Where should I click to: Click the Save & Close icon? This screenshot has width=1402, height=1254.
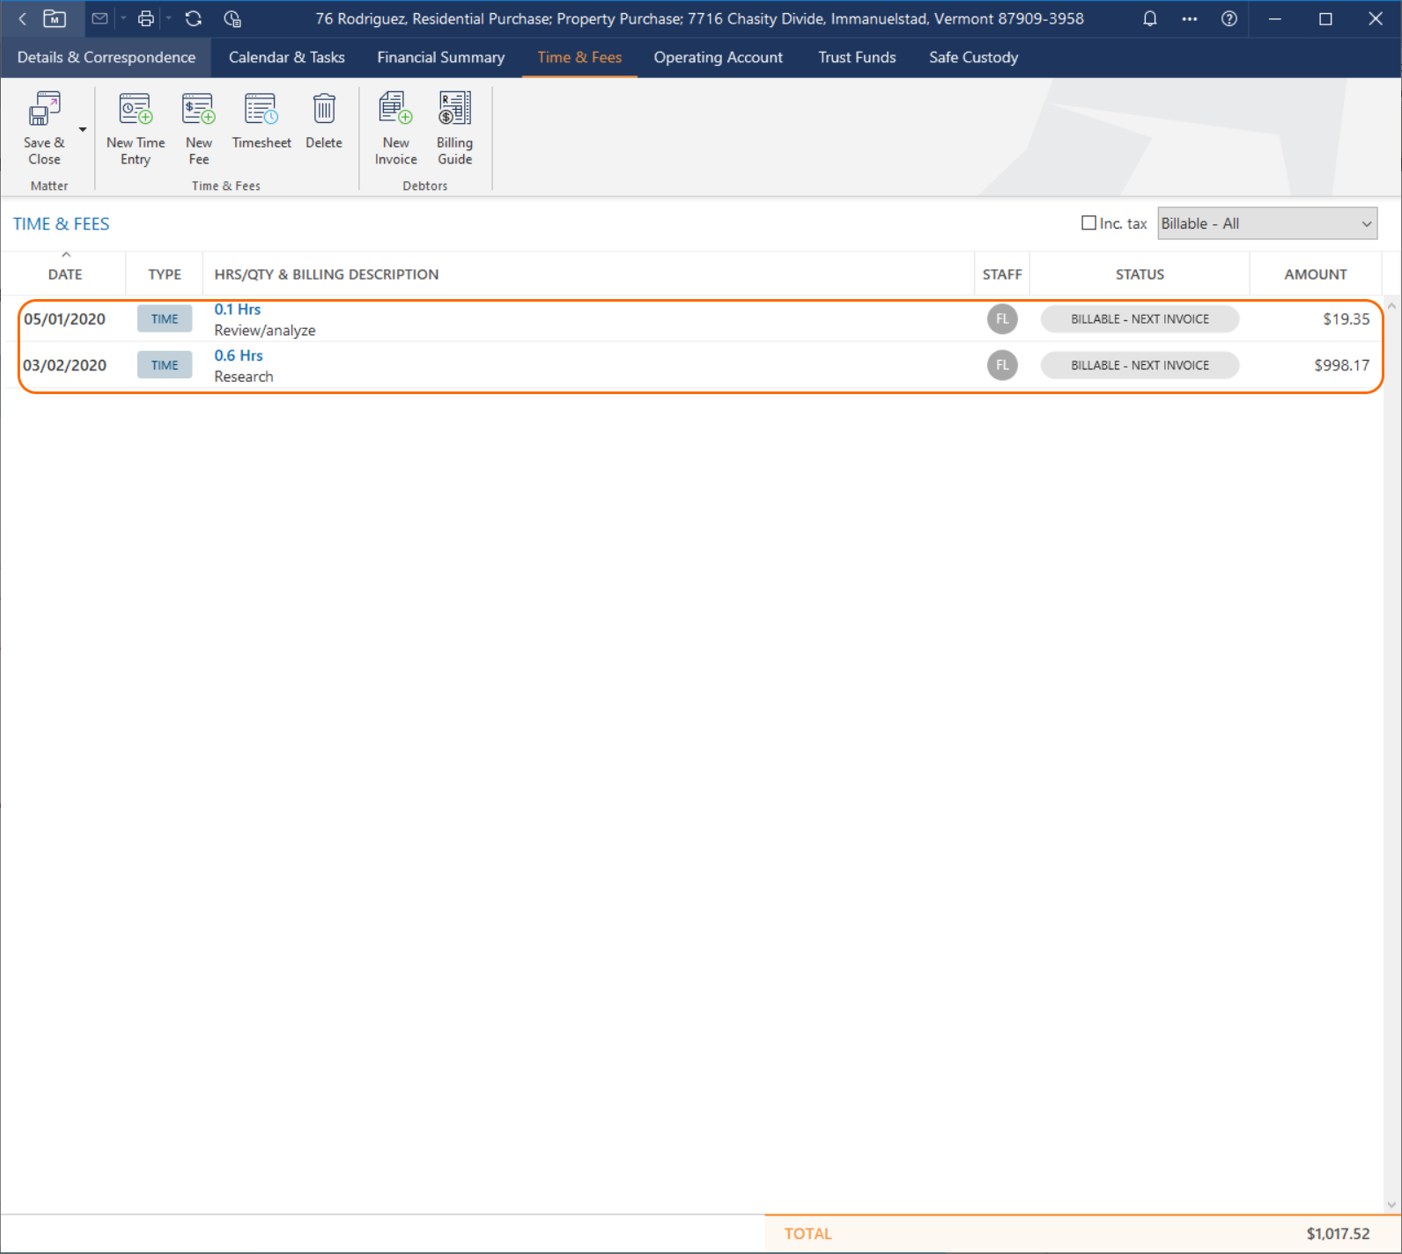pos(44,110)
